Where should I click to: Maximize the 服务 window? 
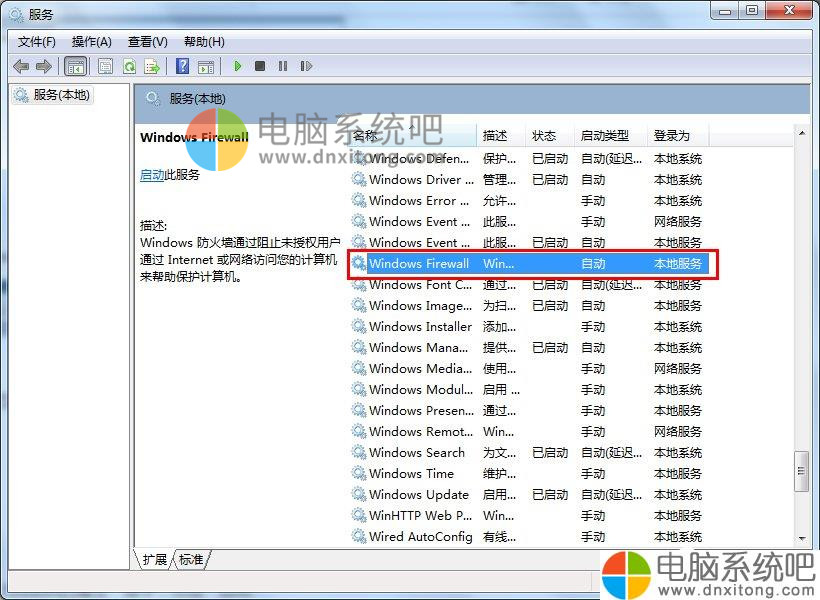(x=751, y=11)
